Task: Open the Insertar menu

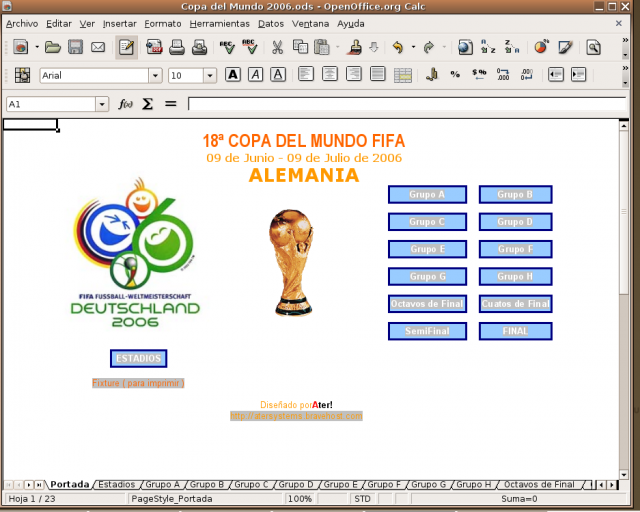Action: 120,24
